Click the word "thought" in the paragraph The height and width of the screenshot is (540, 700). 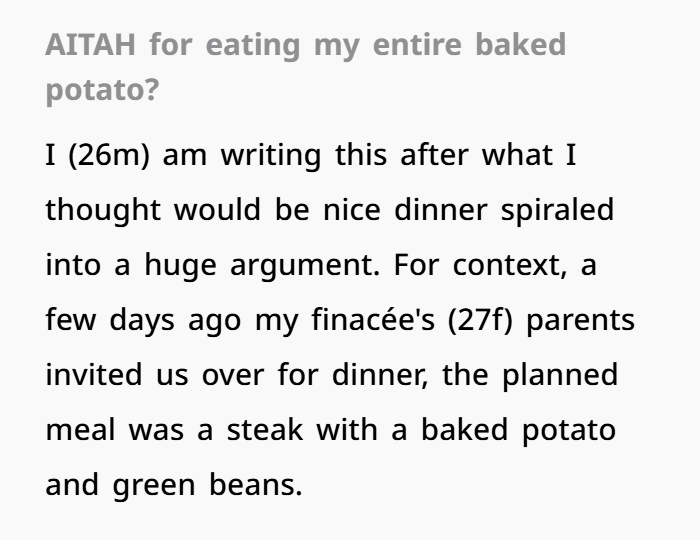click(x=103, y=212)
